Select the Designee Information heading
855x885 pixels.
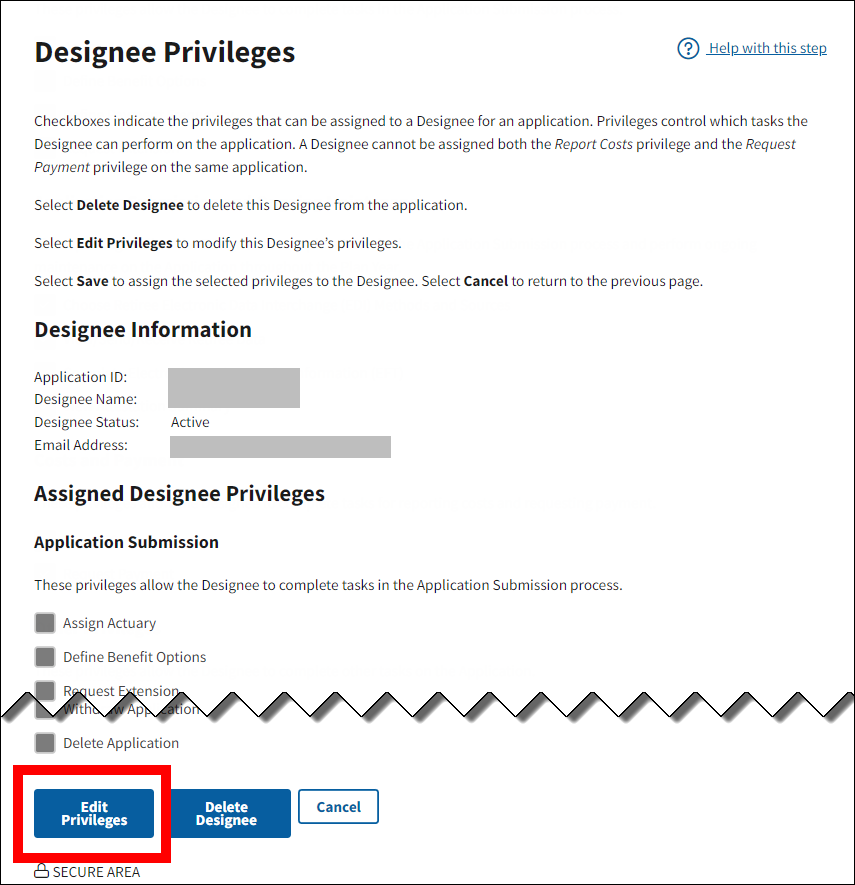143,330
